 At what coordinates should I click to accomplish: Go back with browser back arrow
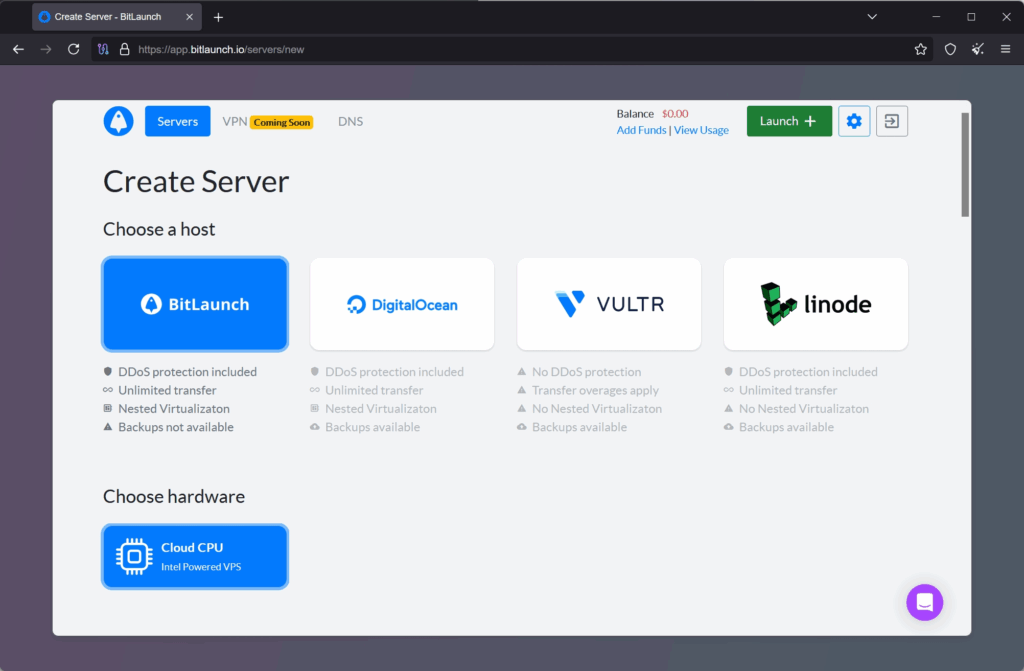18,50
